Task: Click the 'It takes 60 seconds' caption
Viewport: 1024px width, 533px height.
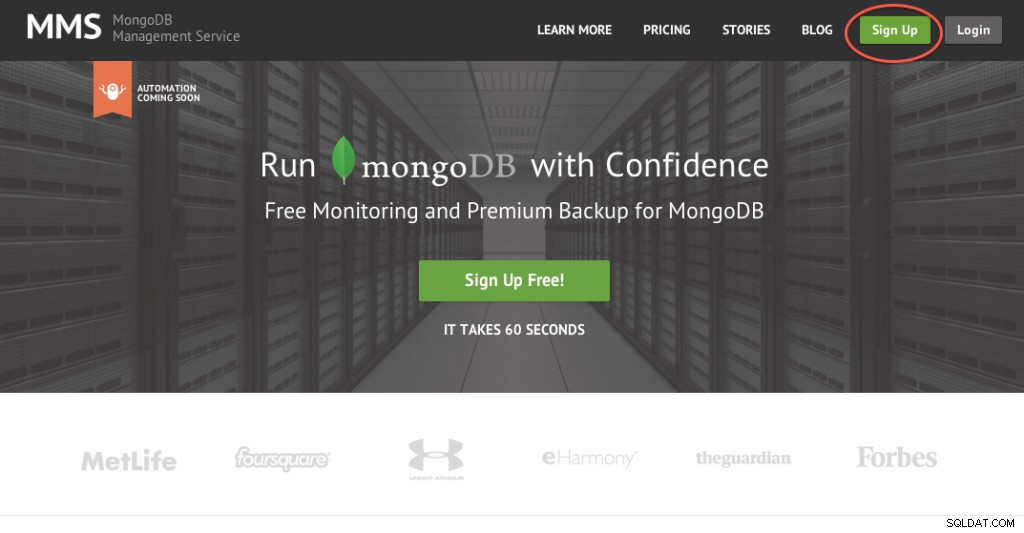Action: point(514,330)
